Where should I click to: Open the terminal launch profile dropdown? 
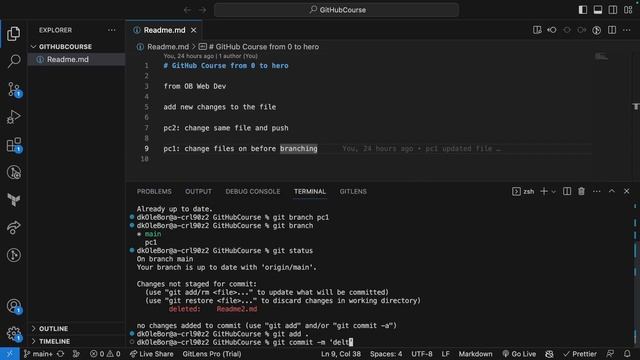click(553, 191)
